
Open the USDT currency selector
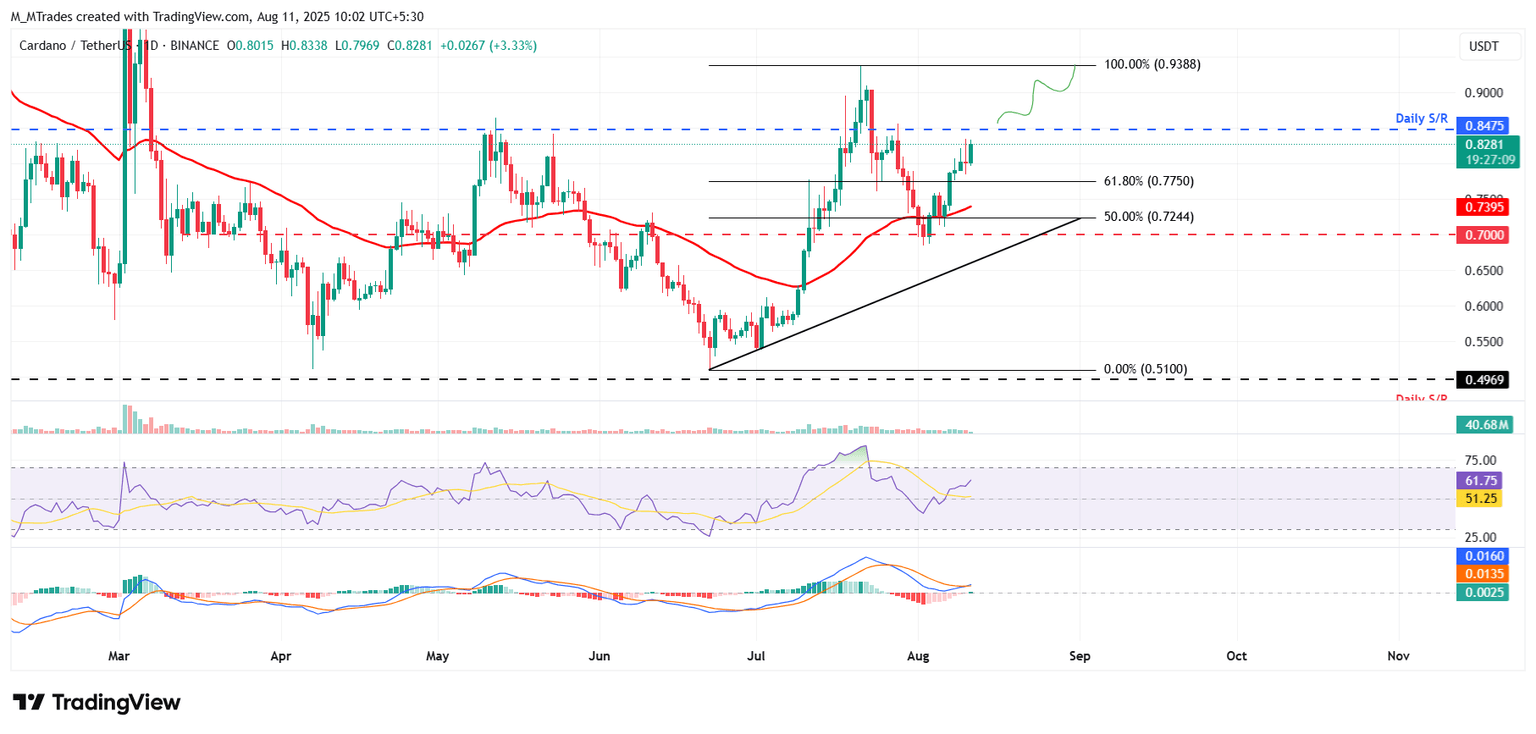pos(1484,46)
